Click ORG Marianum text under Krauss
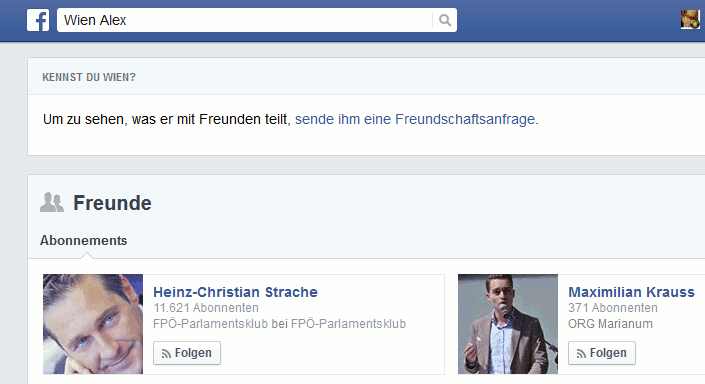 [610, 324]
